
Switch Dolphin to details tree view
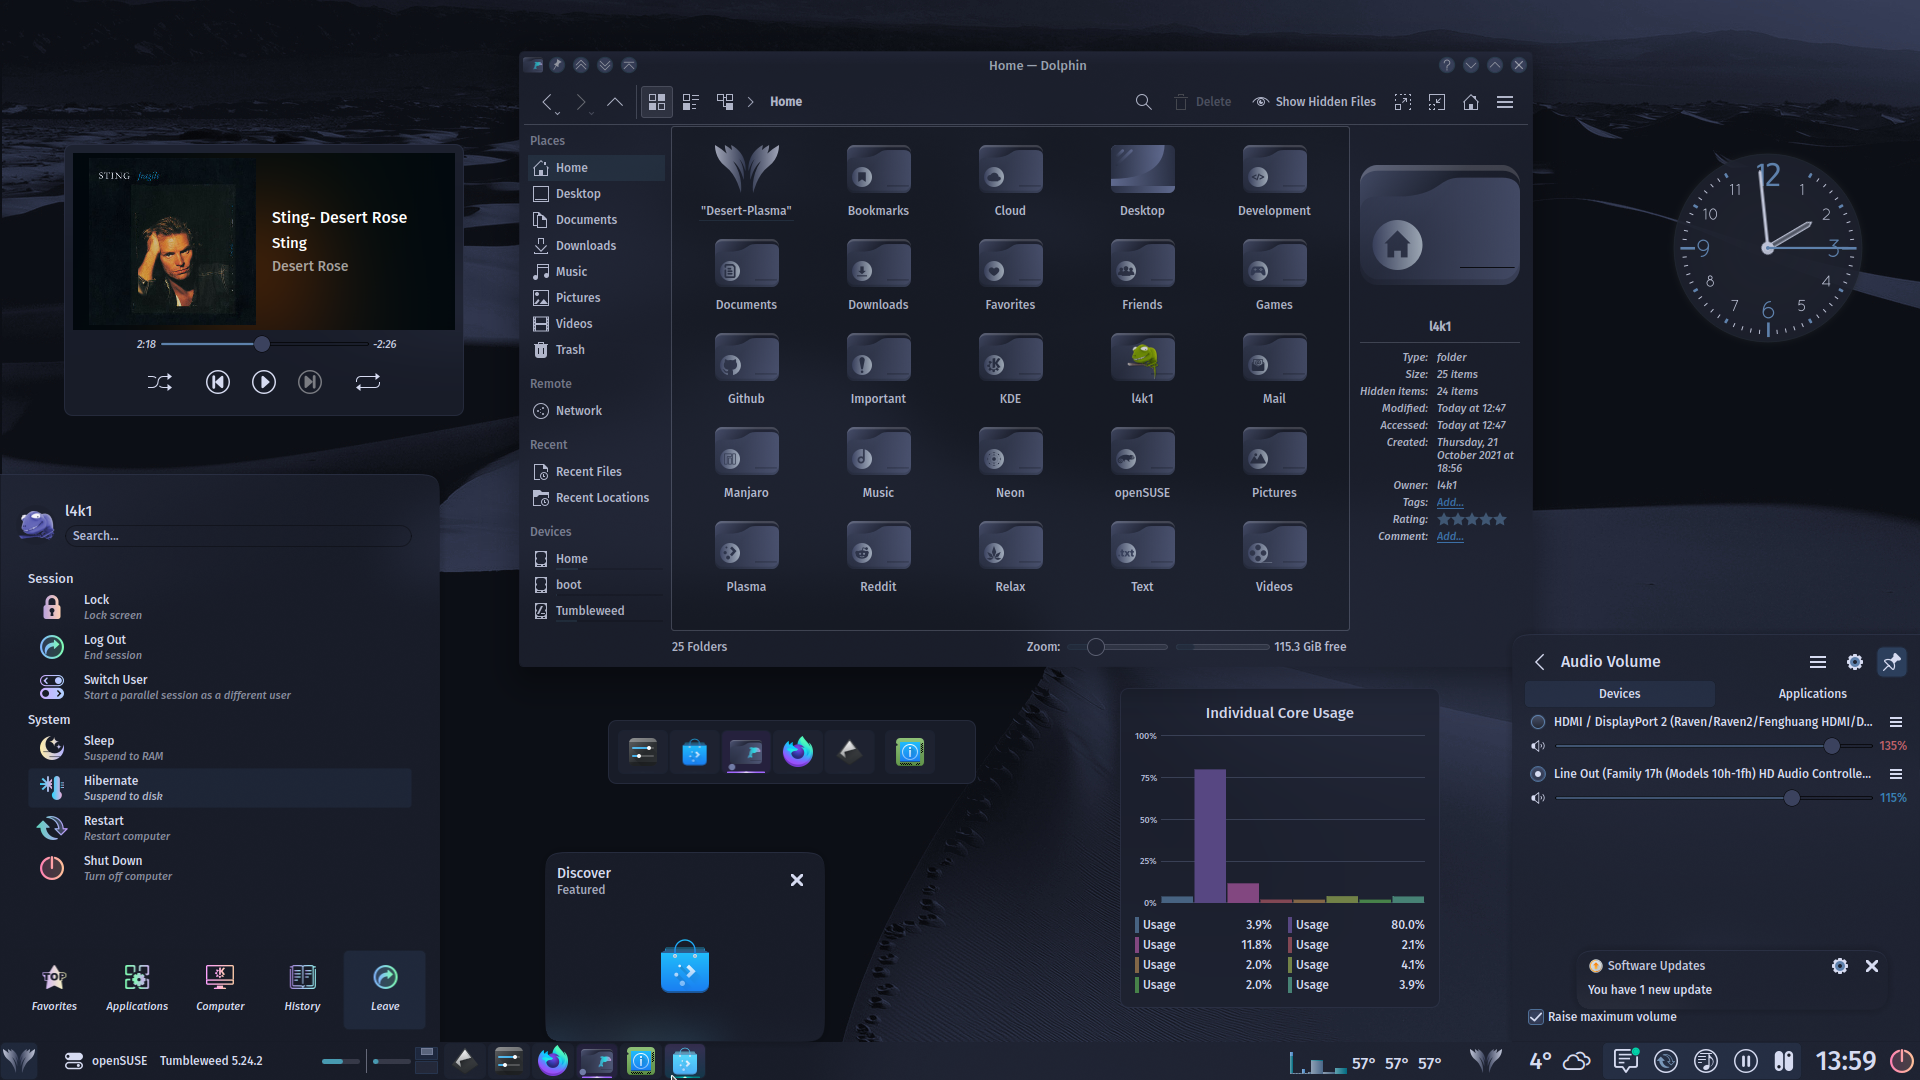tap(725, 102)
